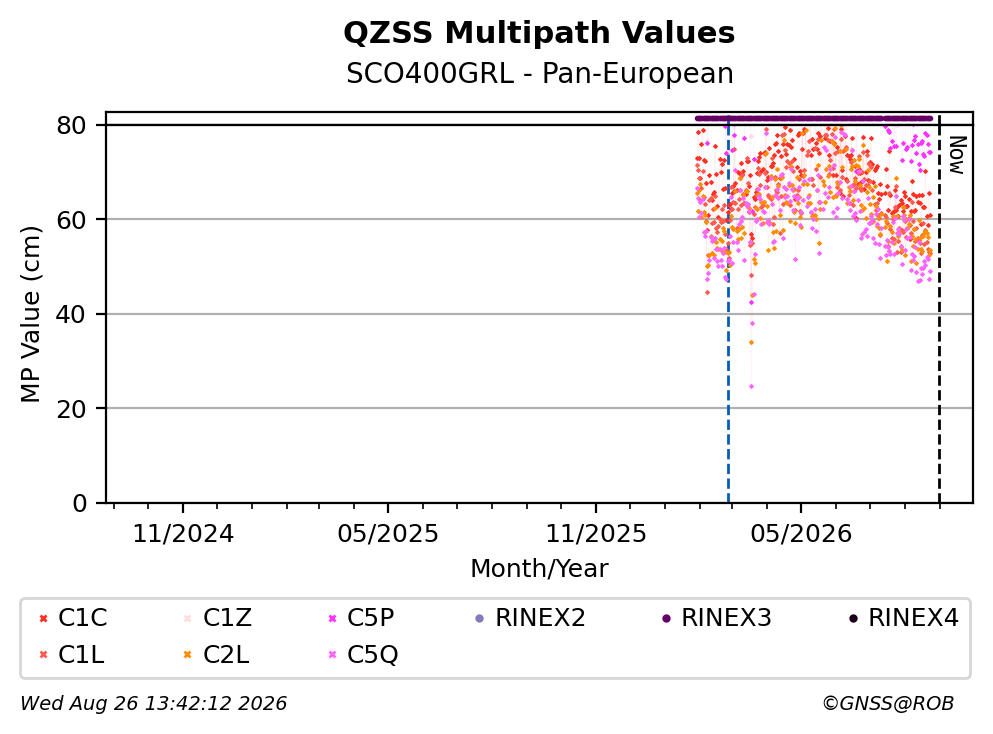Click the C5P legend entry

(362, 617)
